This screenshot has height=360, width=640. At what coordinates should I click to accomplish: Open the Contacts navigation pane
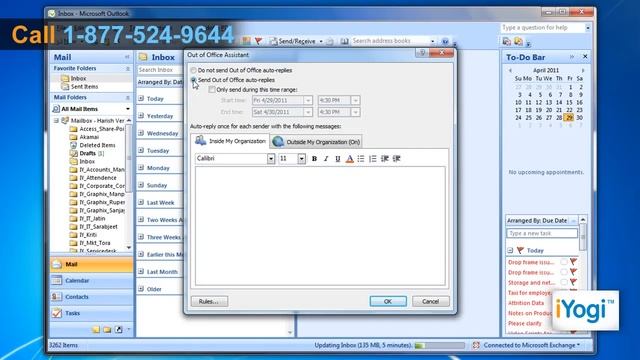coord(91,297)
